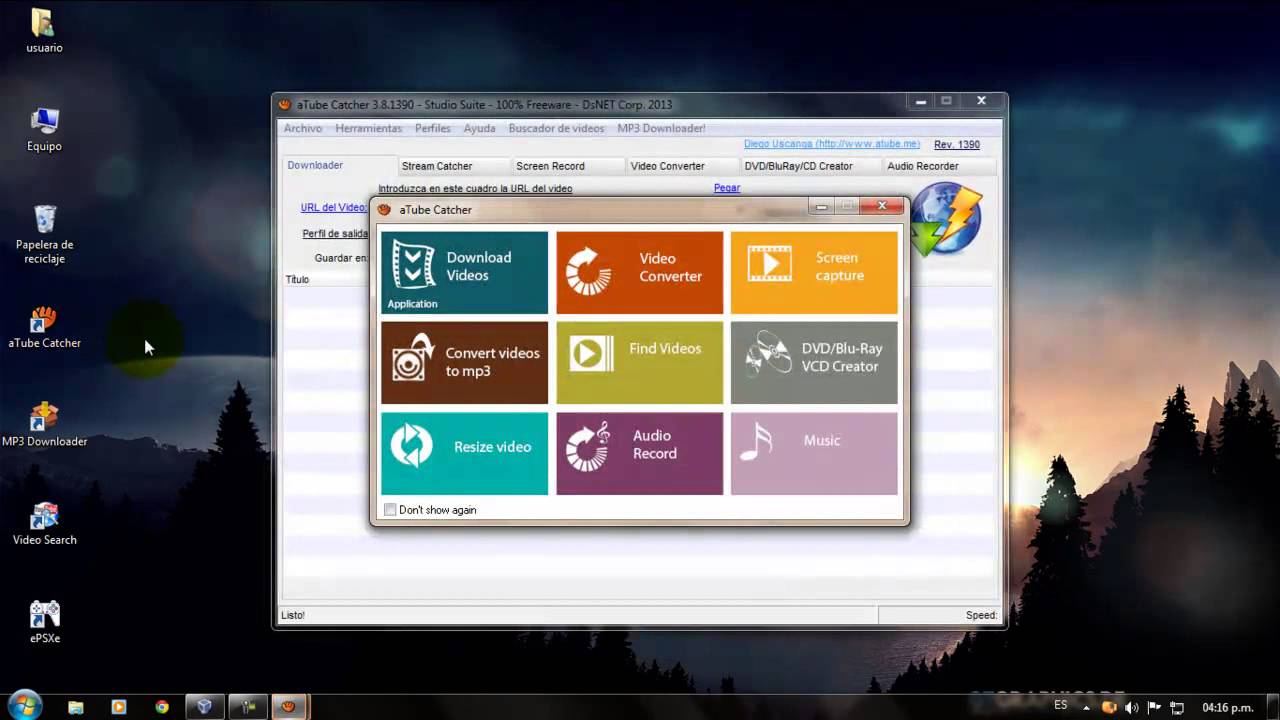
Task: Click the Rev. 1390 link
Action: [x=957, y=145]
